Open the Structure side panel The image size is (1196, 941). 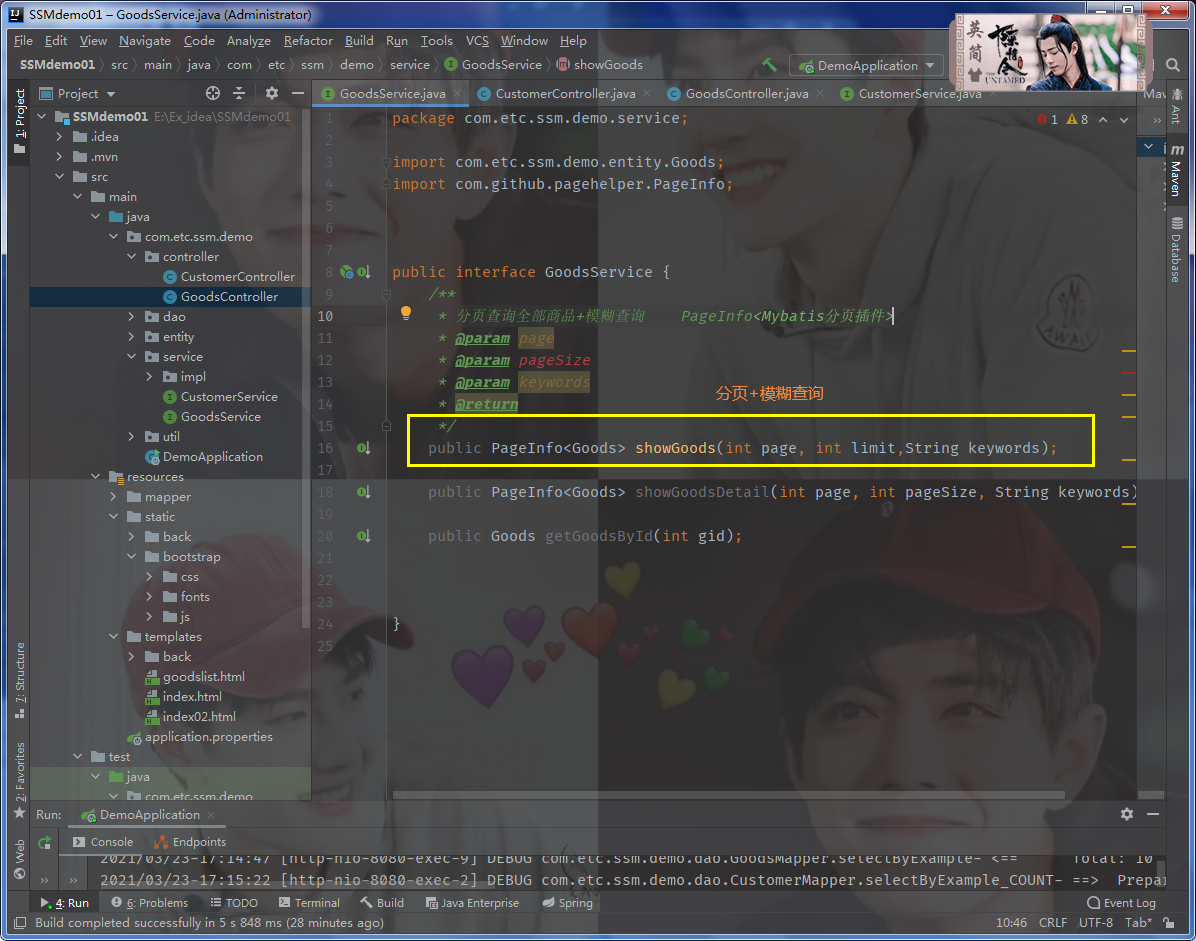[x=20, y=680]
